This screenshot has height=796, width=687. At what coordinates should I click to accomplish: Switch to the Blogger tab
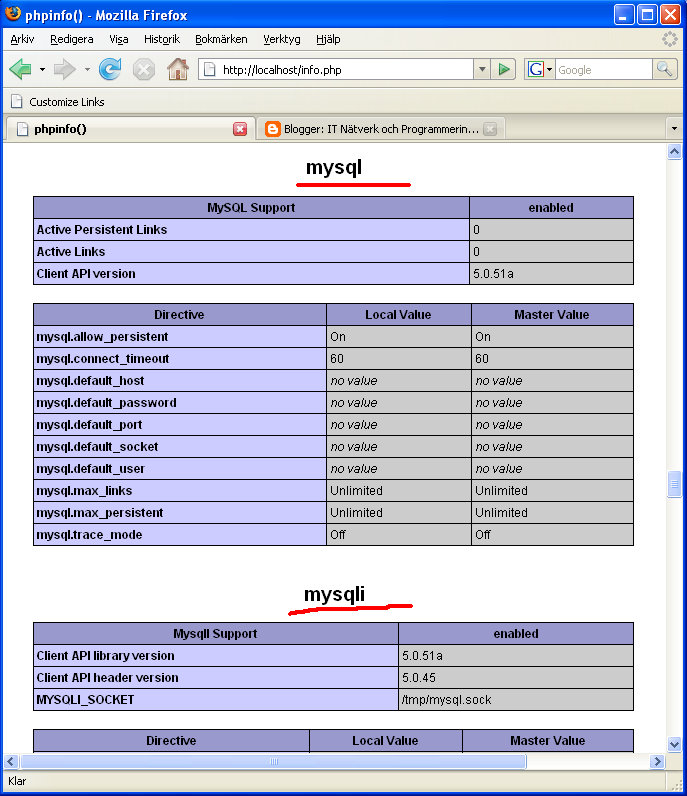381,129
